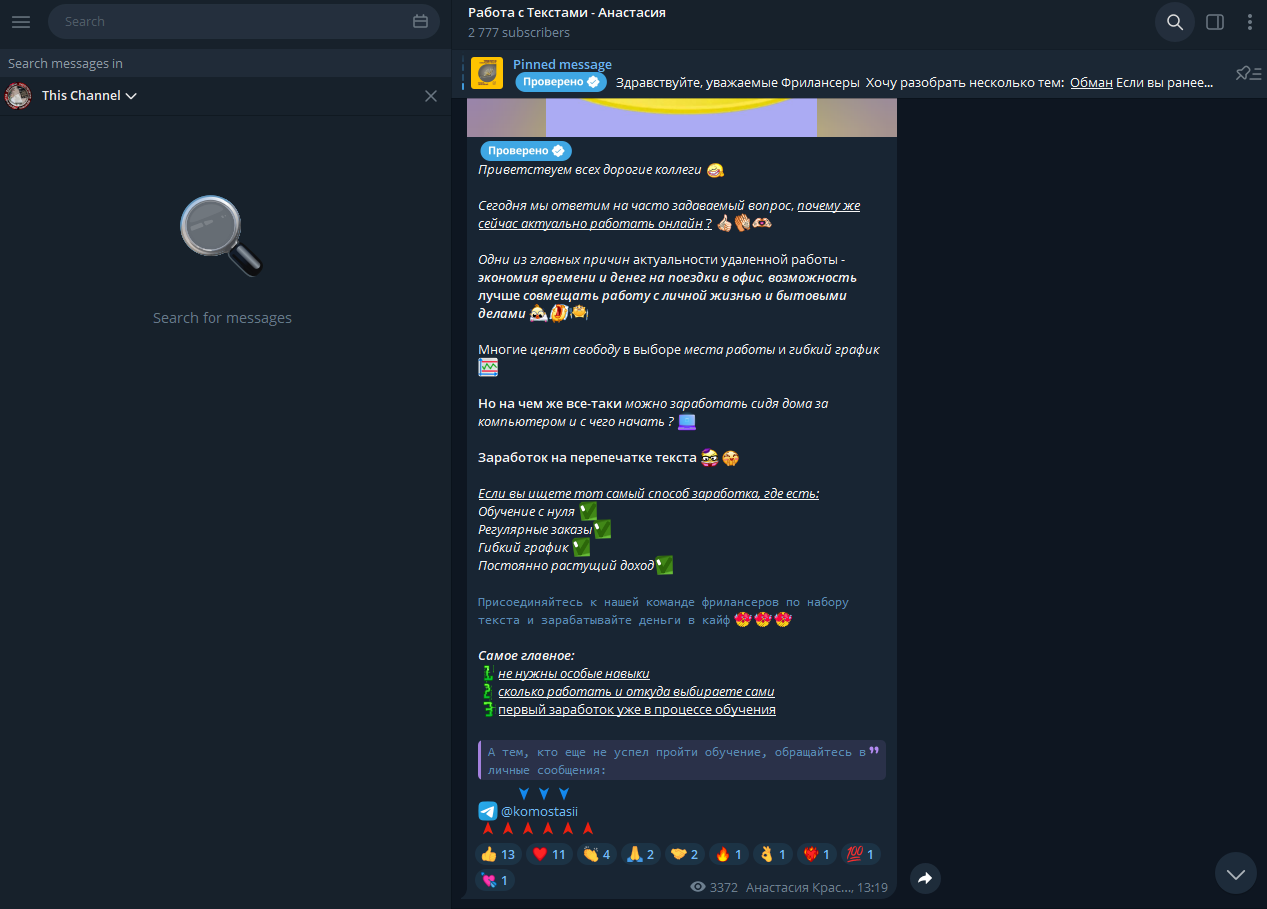Toggle the red heart reaction
This screenshot has height=909, width=1267.
pos(548,854)
